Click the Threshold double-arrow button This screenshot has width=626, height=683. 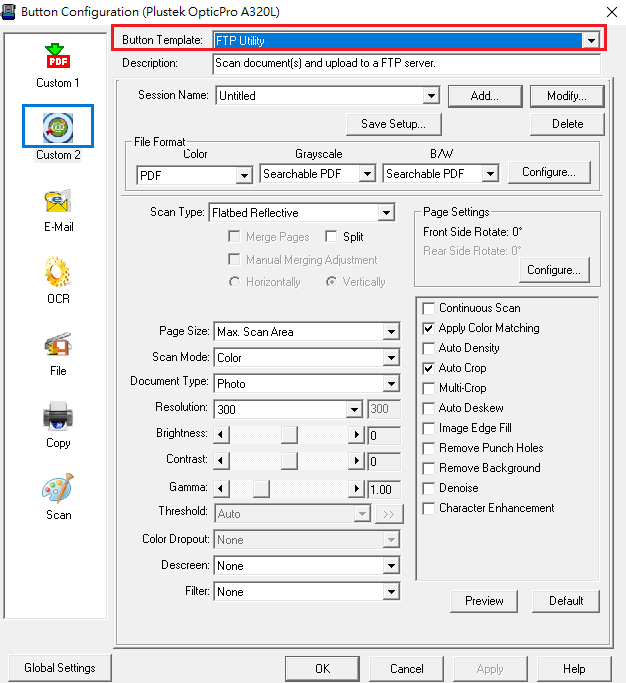pyautogui.click(x=388, y=514)
